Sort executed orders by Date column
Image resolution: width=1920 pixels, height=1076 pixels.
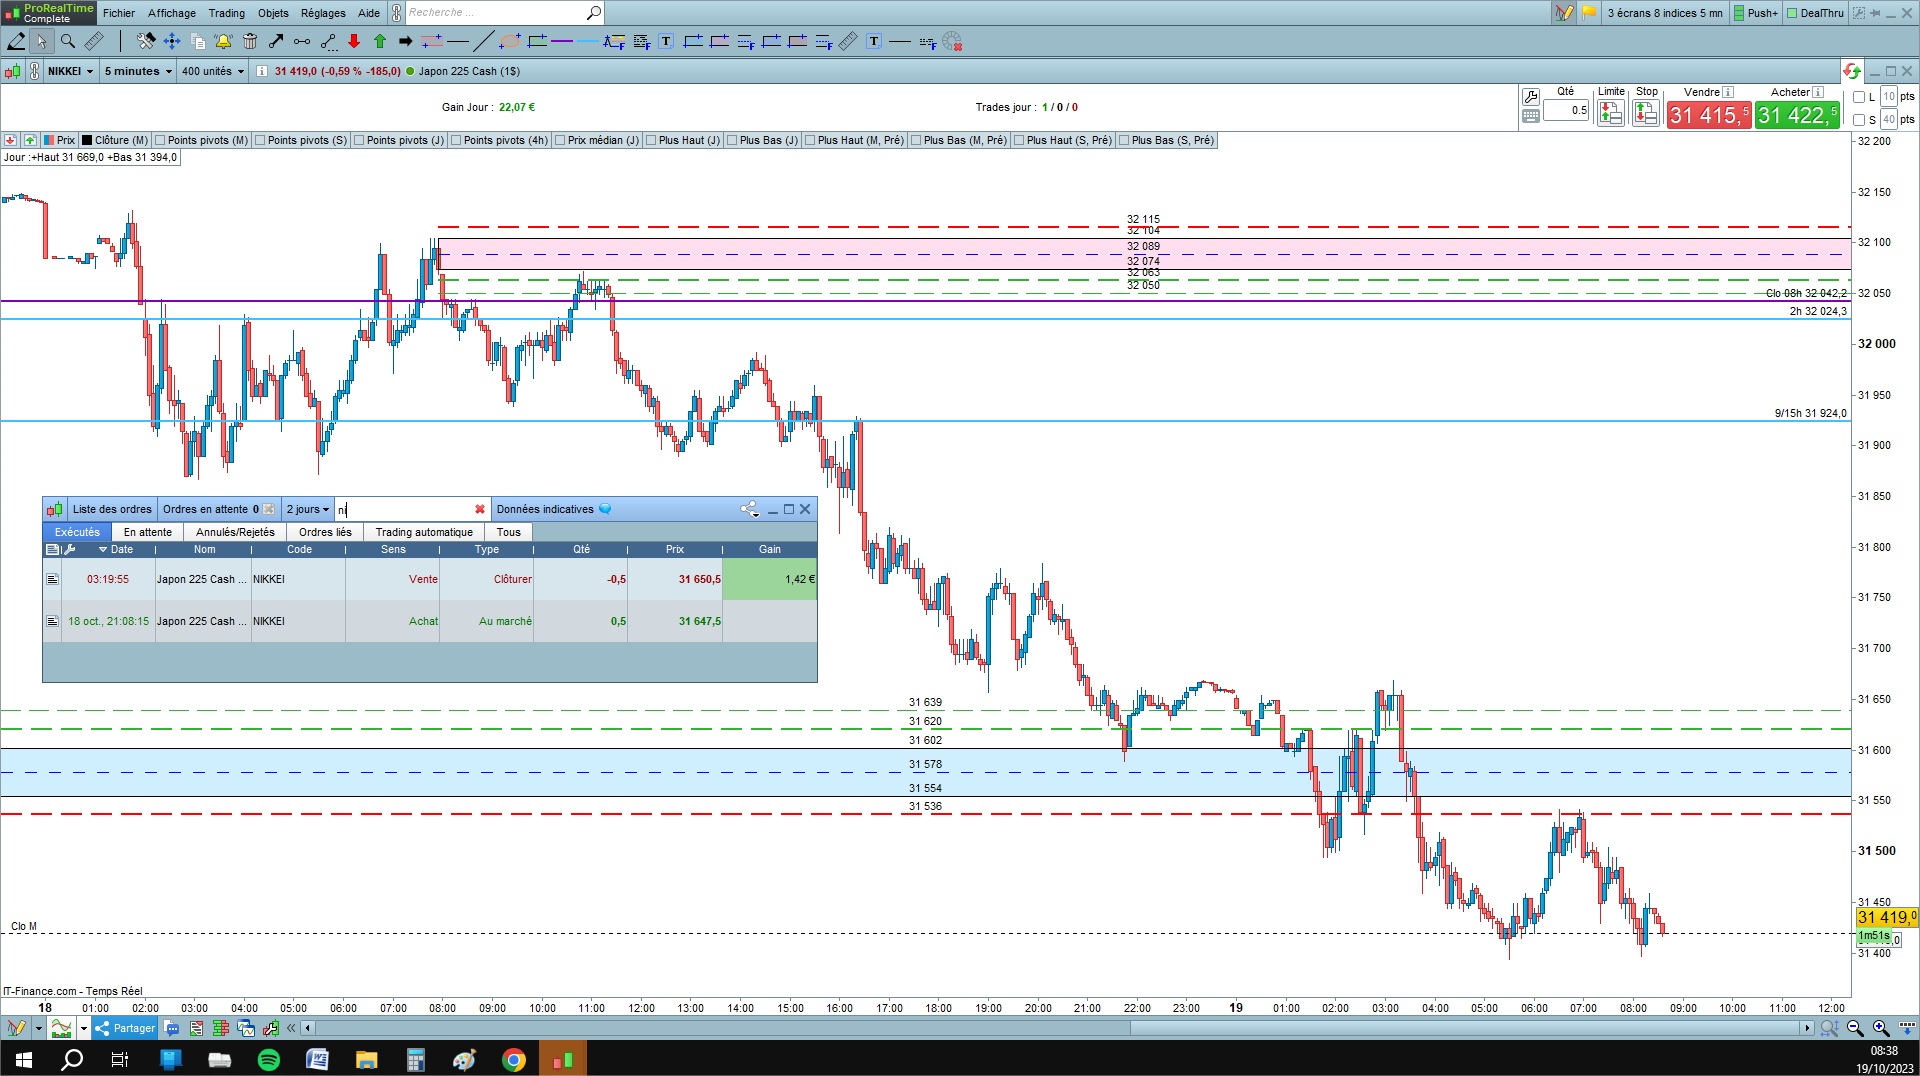pyautogui.click(x=116, y=549)
